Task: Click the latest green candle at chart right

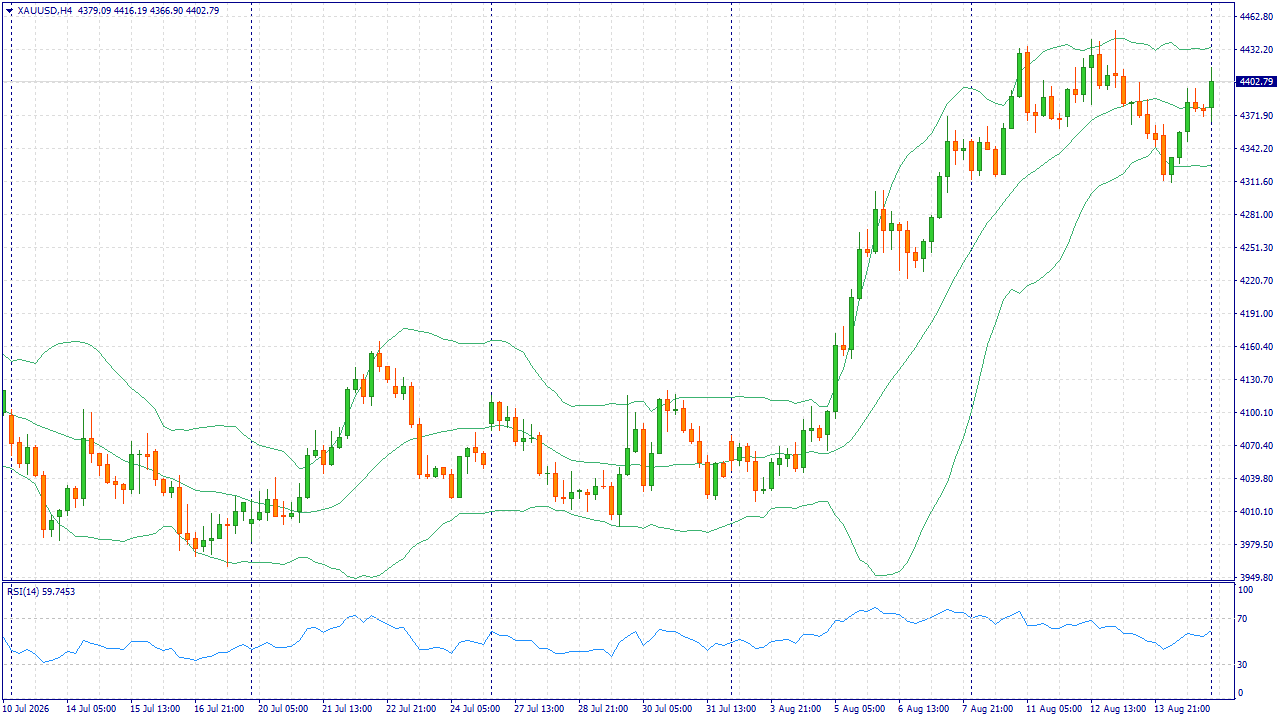Action: [x=1211, y=93]
